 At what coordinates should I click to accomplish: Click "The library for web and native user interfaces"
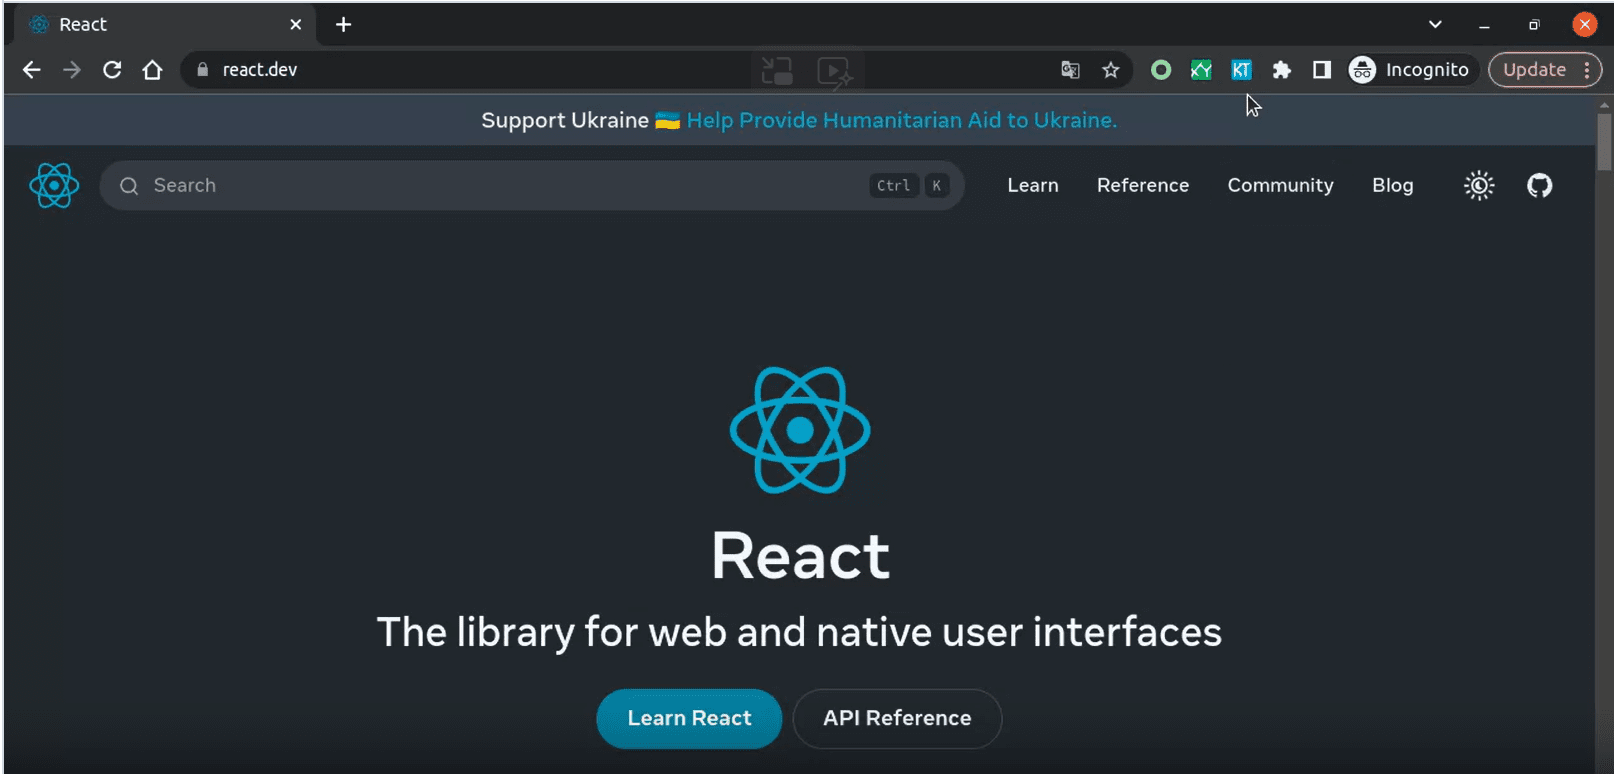tap(799, 632)
